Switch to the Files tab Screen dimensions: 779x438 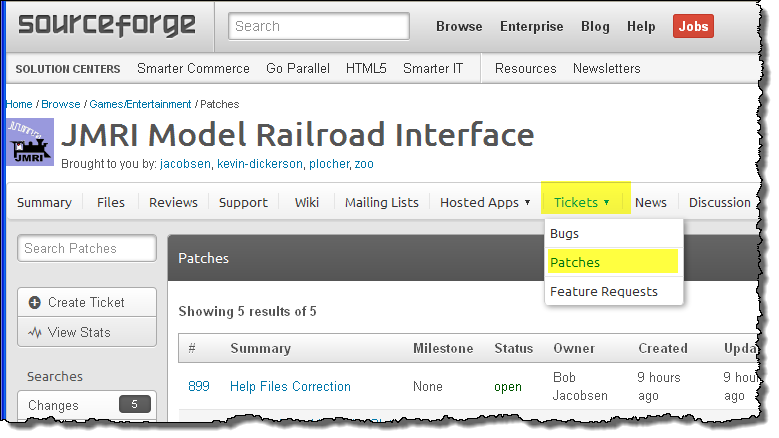click(111, 202)
